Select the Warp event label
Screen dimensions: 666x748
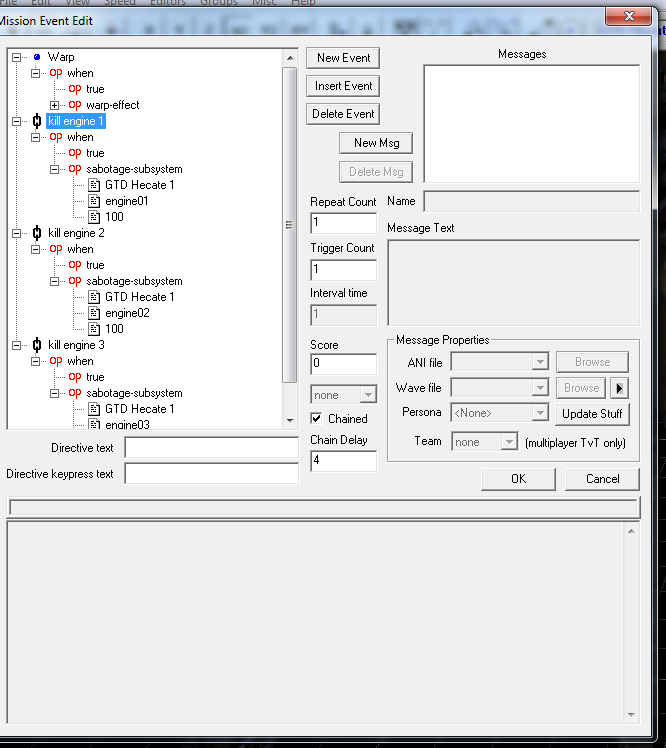(61, 57)
